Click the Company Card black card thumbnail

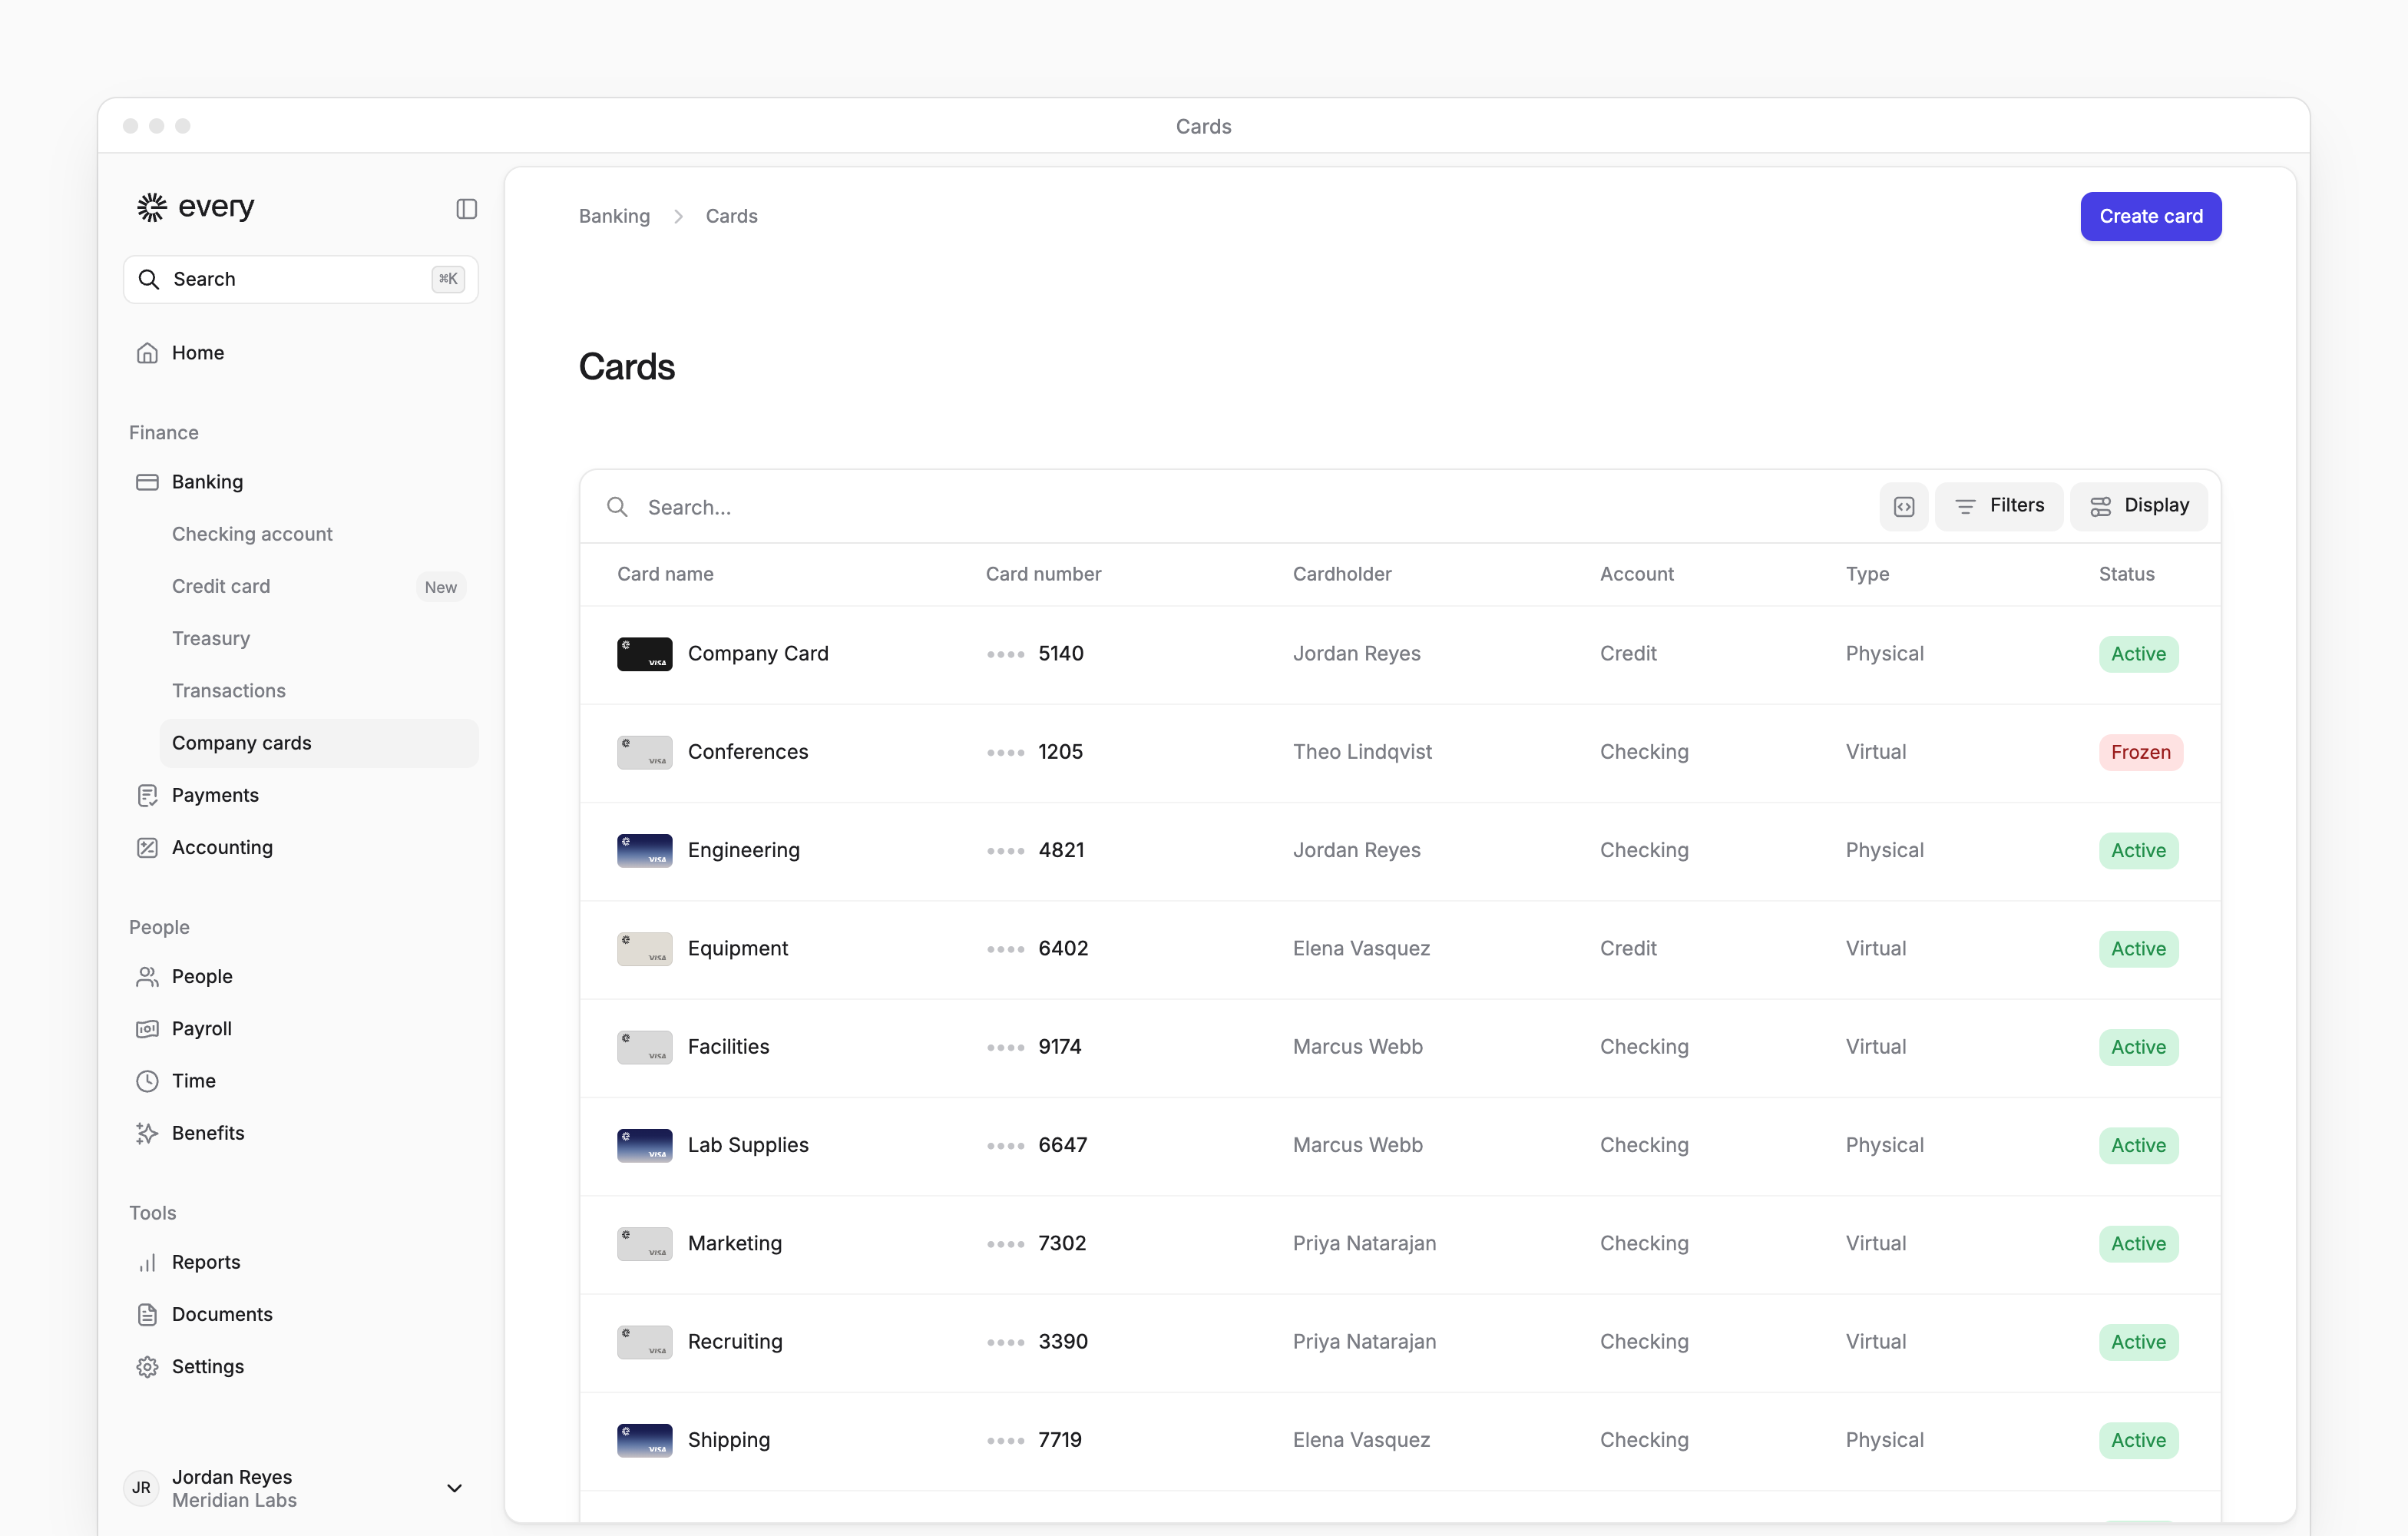point(644,654)
